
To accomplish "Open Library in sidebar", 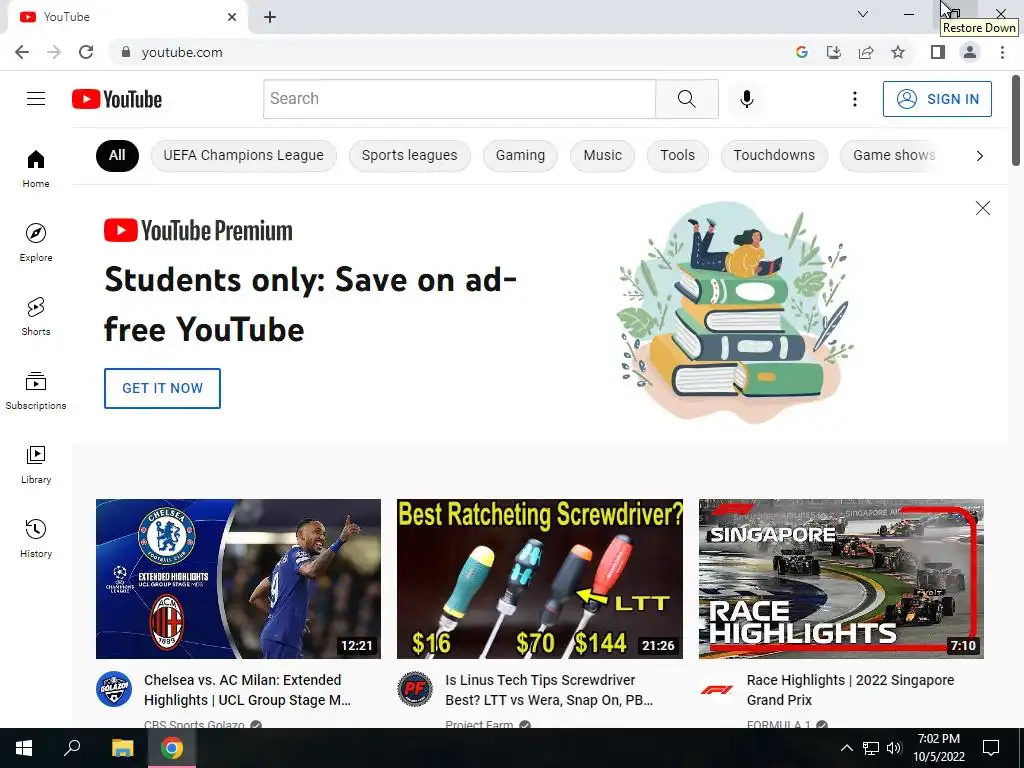I will (x=36, y=464).
